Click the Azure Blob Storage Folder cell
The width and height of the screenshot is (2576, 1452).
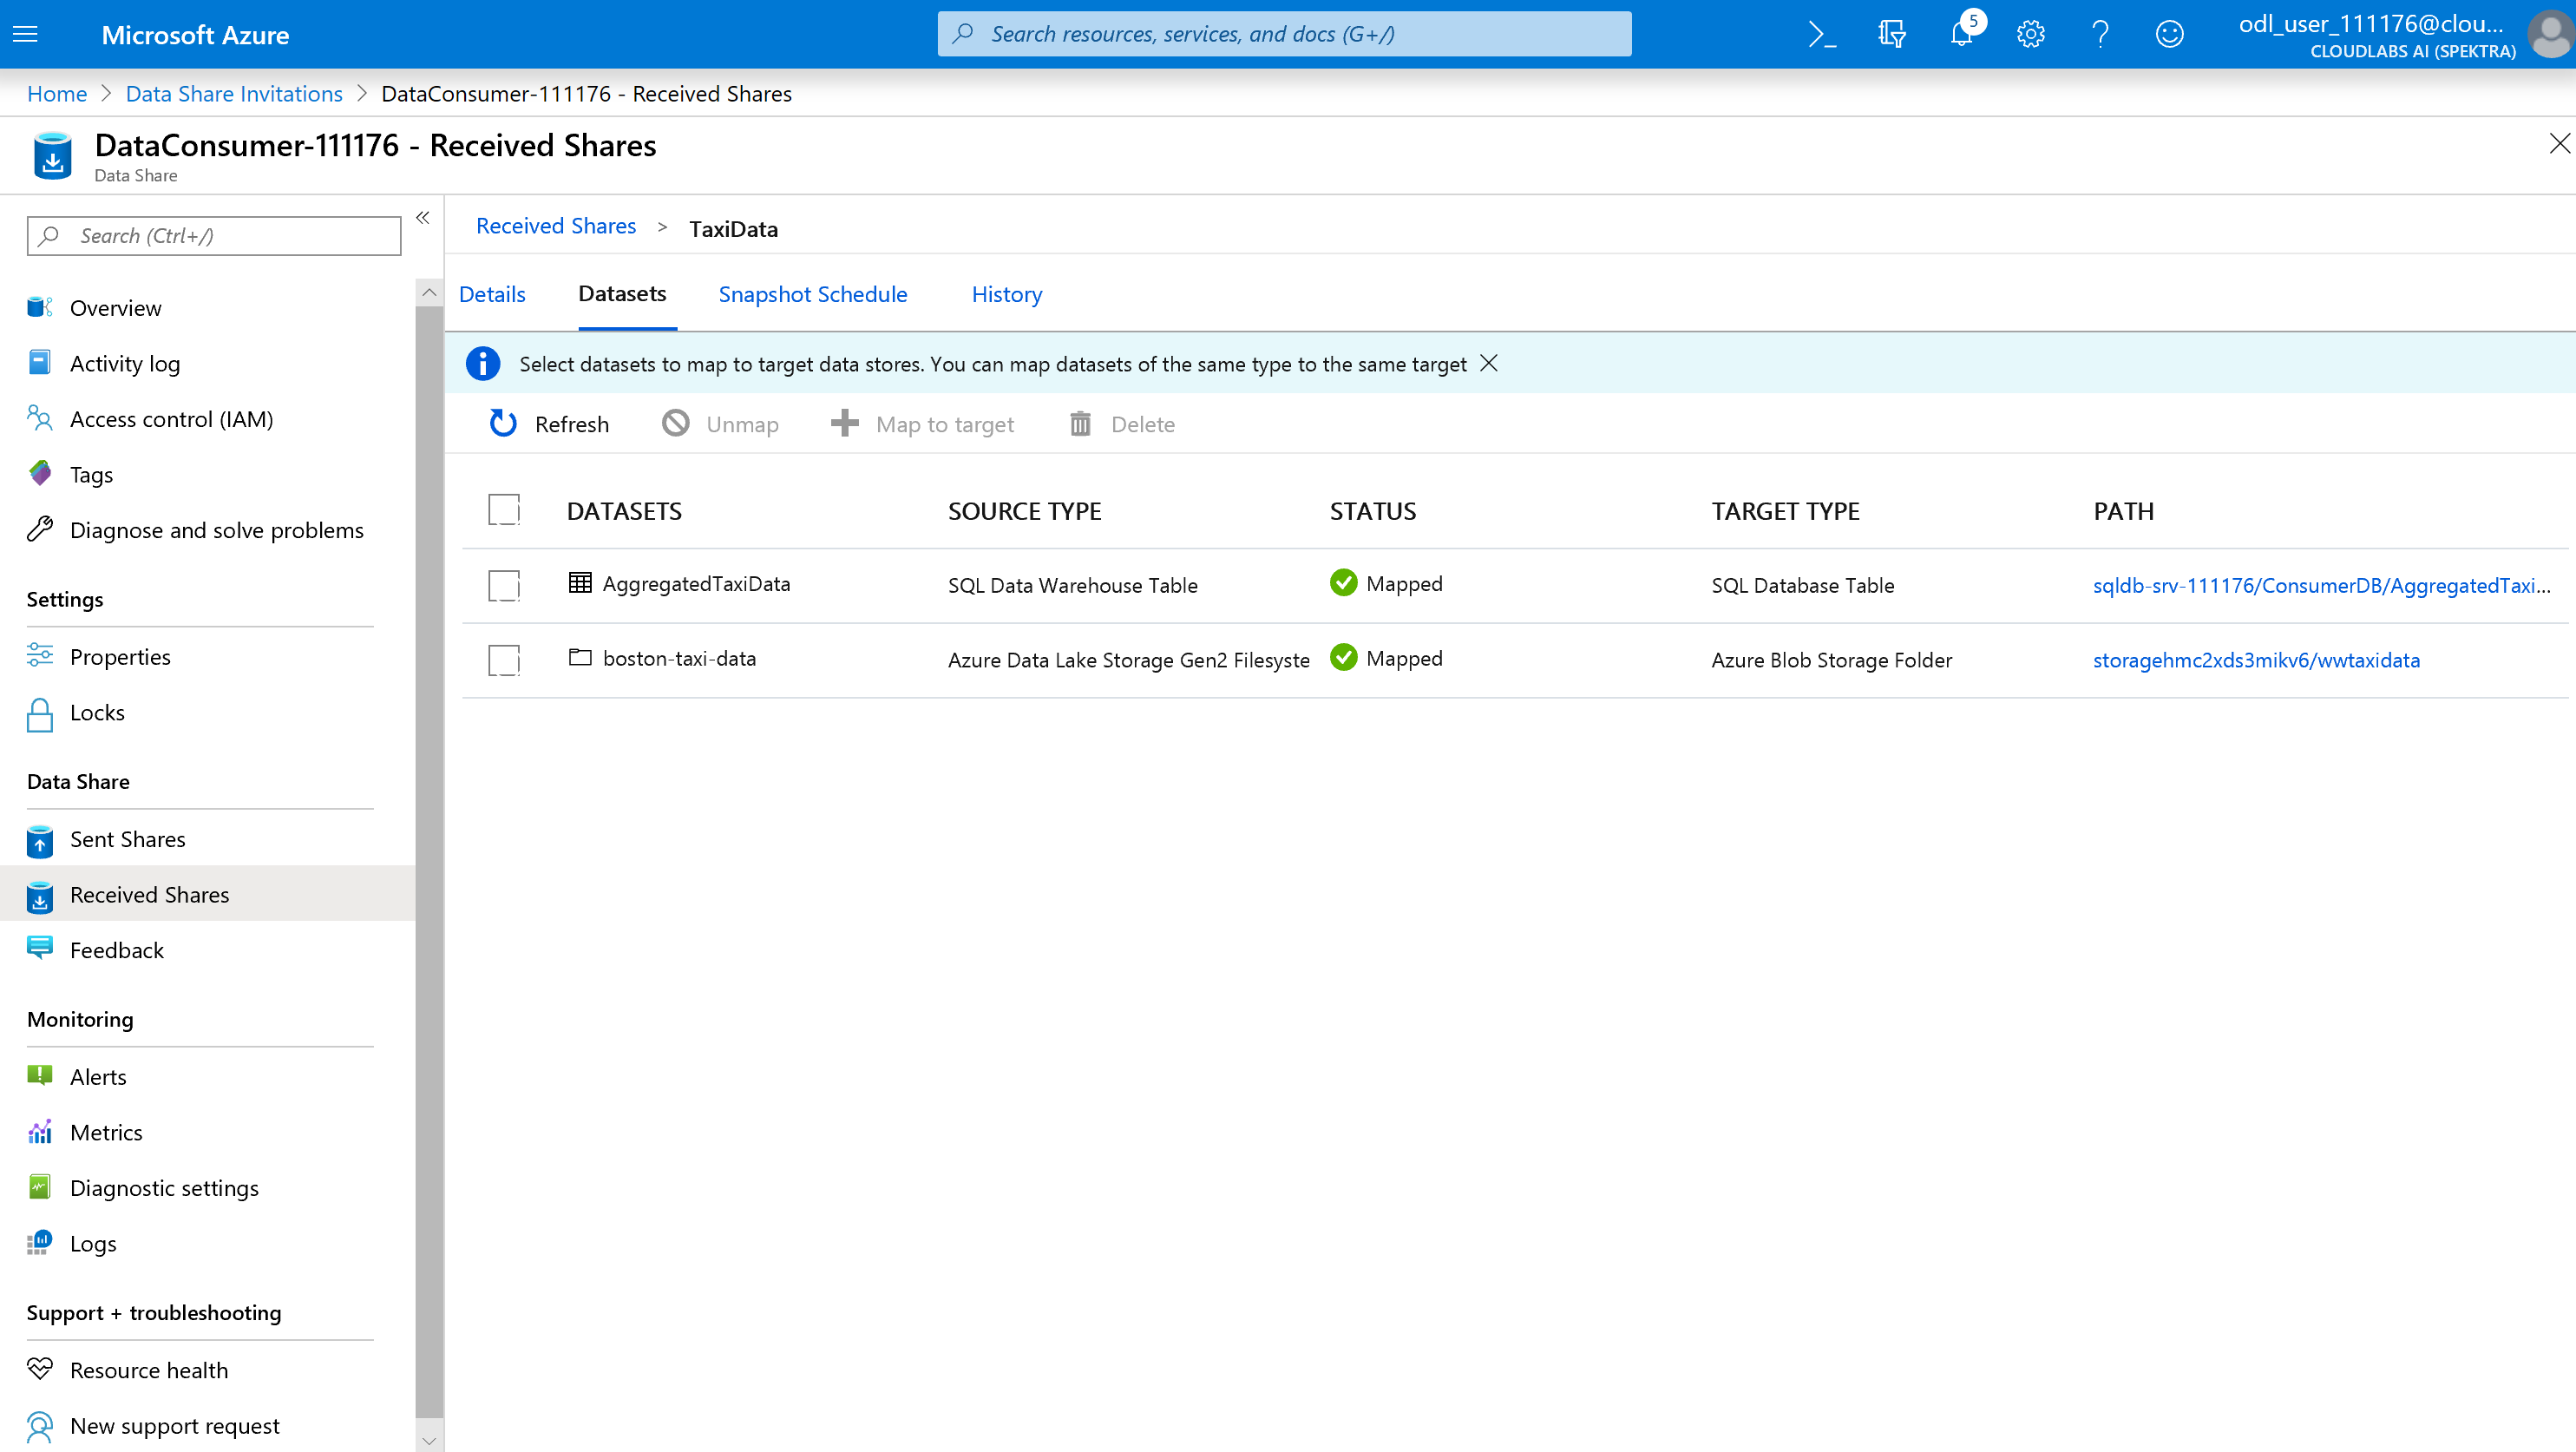click(1832, 660)
